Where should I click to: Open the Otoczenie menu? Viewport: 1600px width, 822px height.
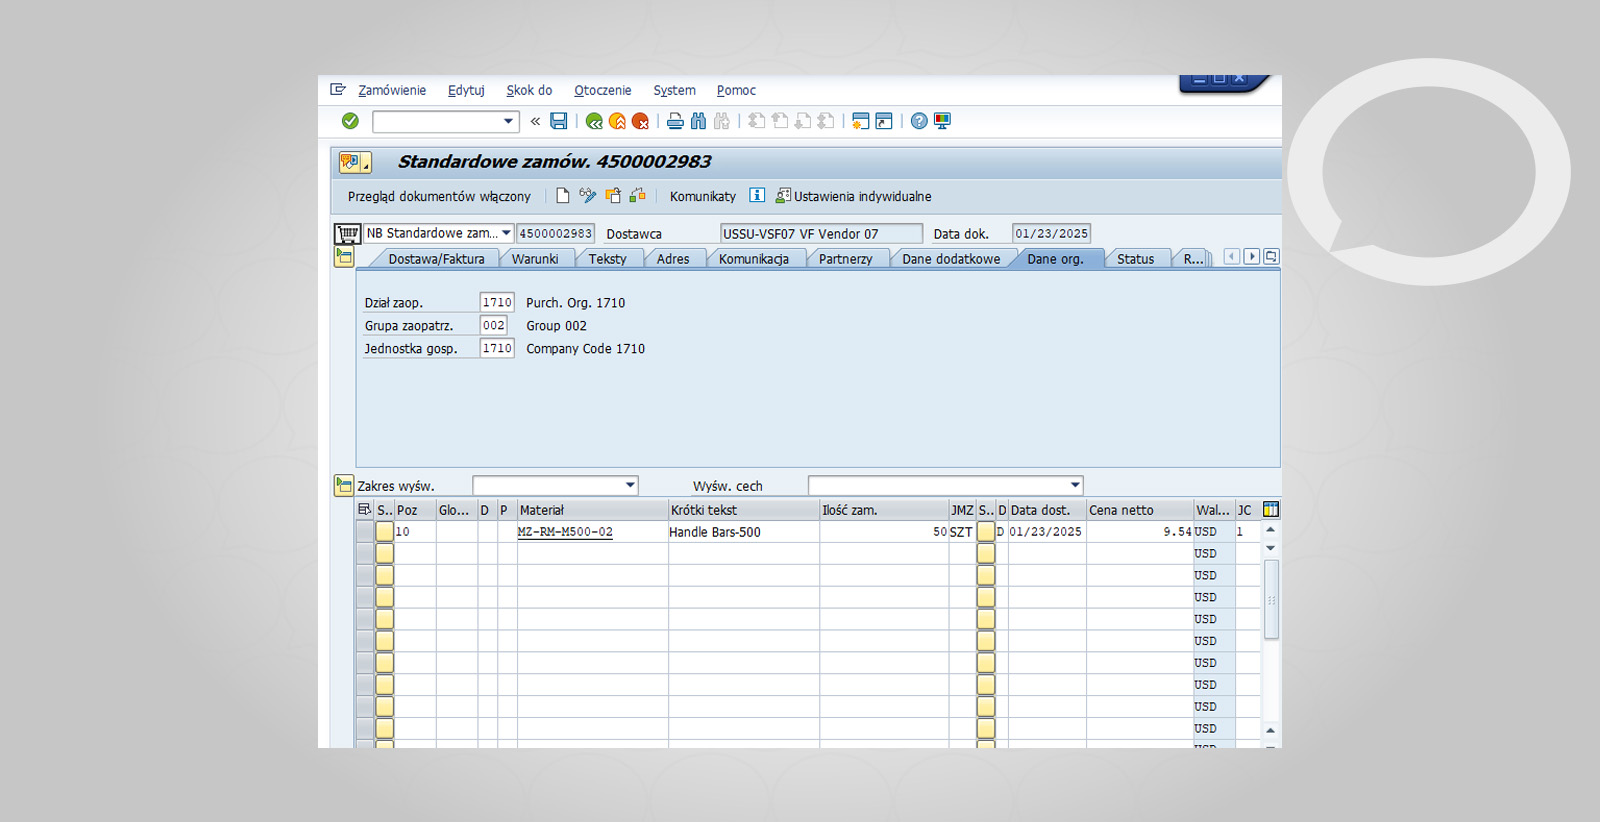[603, 90]
